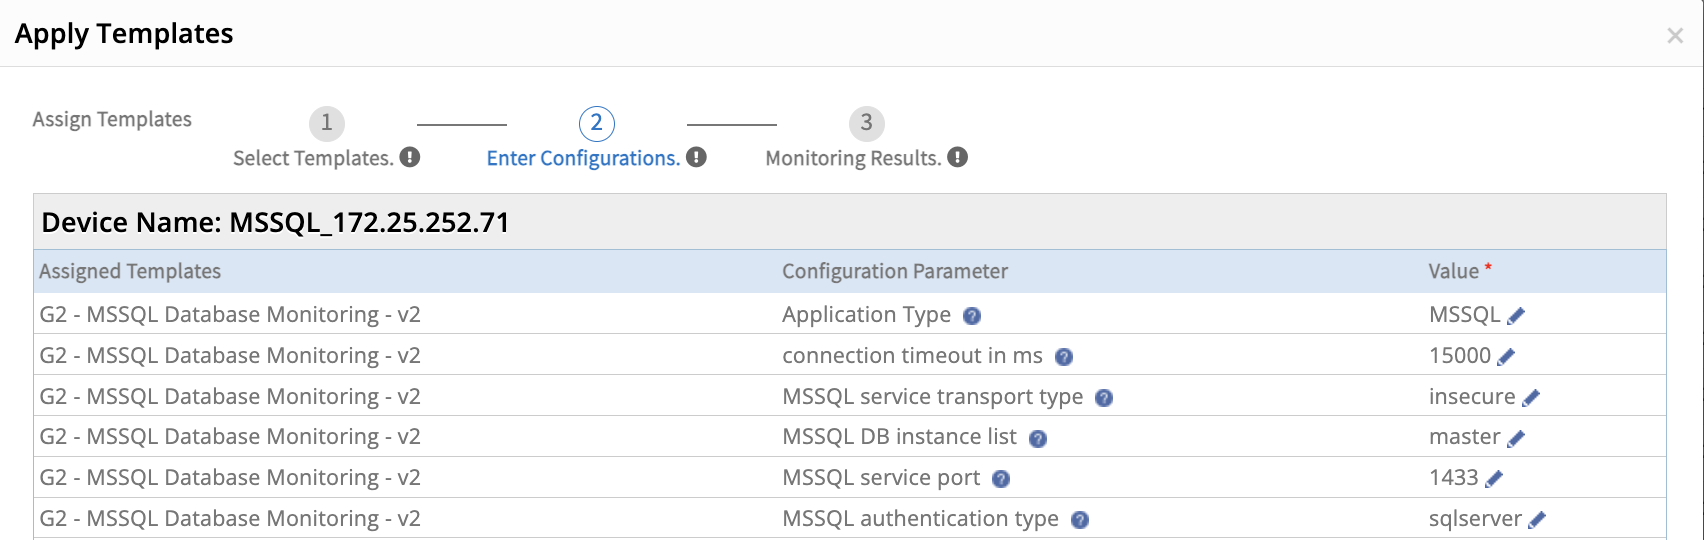Edit the DB instance list value master

1516,438
